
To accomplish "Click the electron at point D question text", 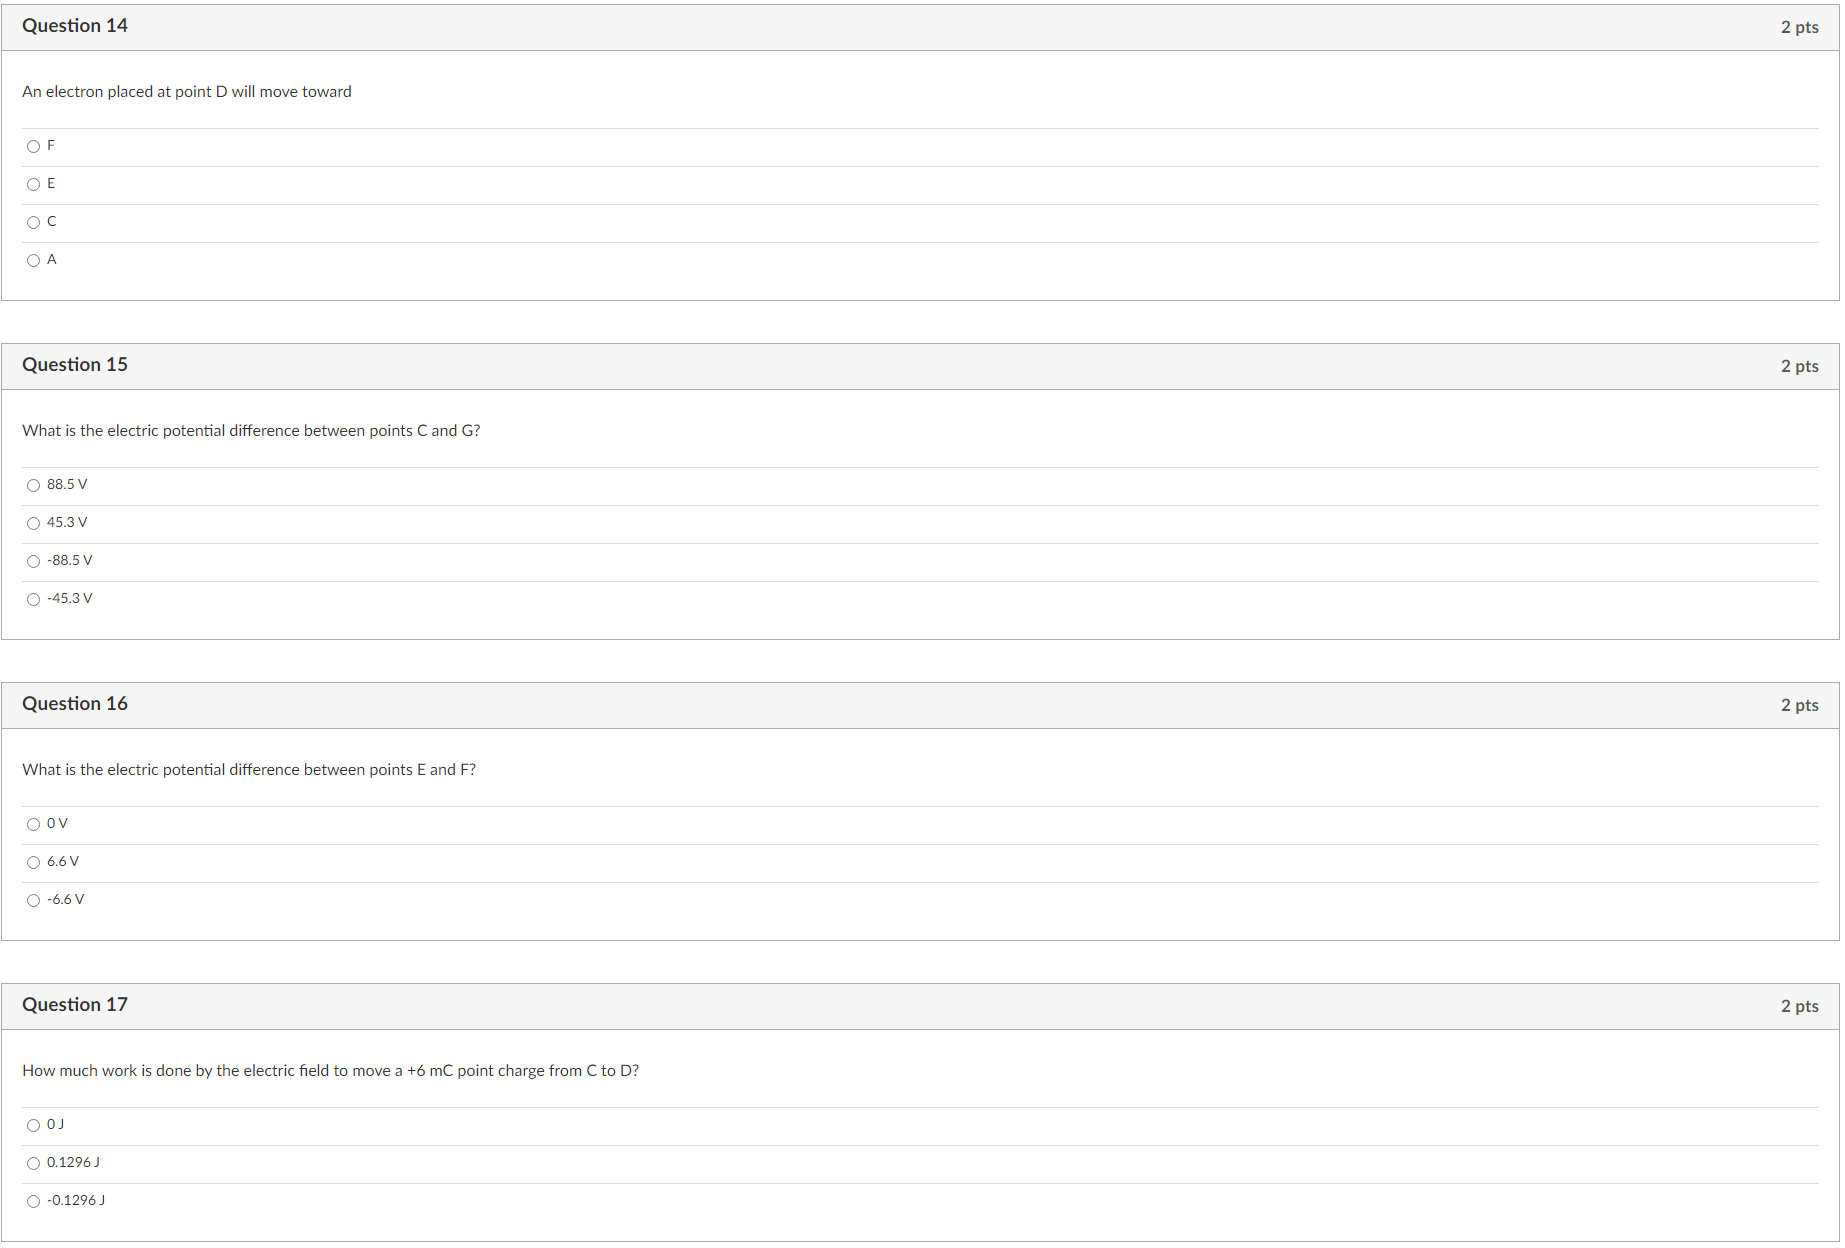I will click(187, 92).
